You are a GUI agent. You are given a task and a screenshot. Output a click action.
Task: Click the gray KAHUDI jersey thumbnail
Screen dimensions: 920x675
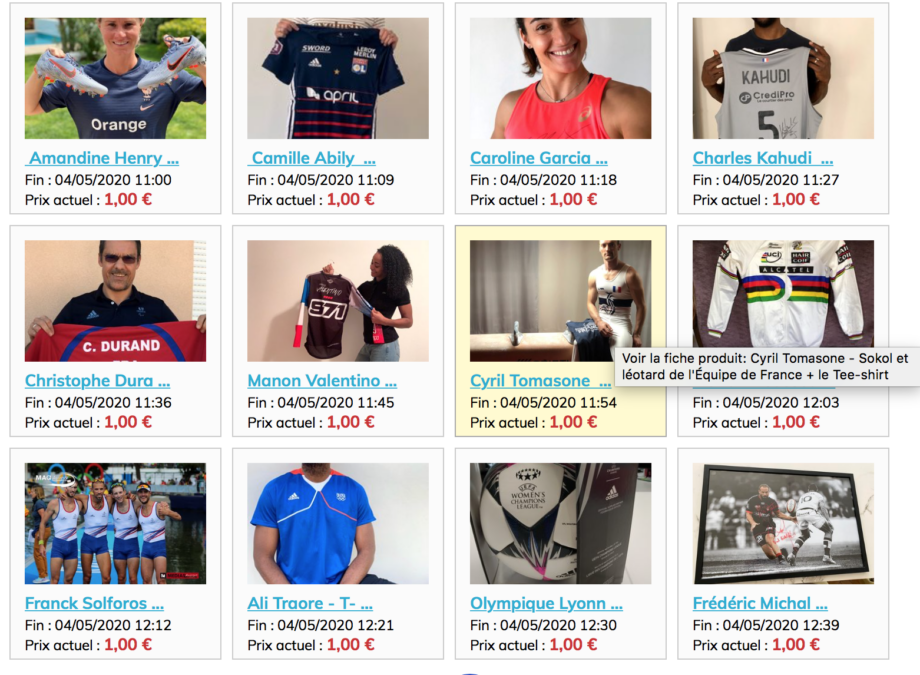point(783,78)
